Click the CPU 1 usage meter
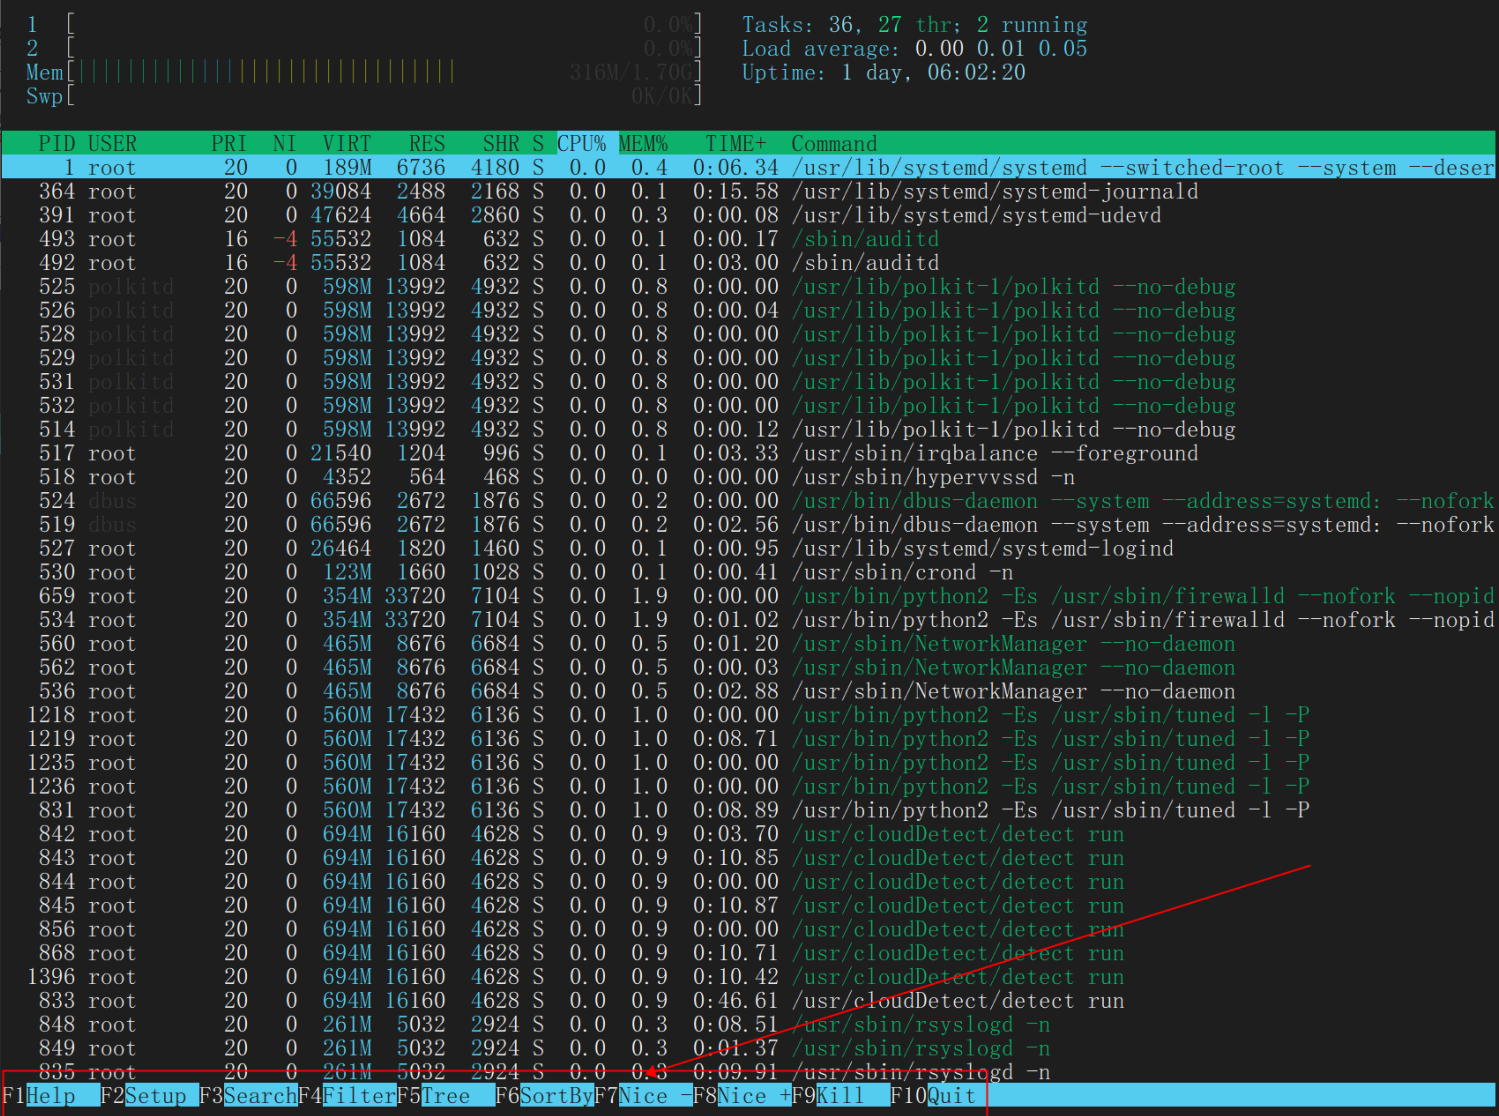The width and height of the screenshot is (1499, 1116). click(364, 24)
